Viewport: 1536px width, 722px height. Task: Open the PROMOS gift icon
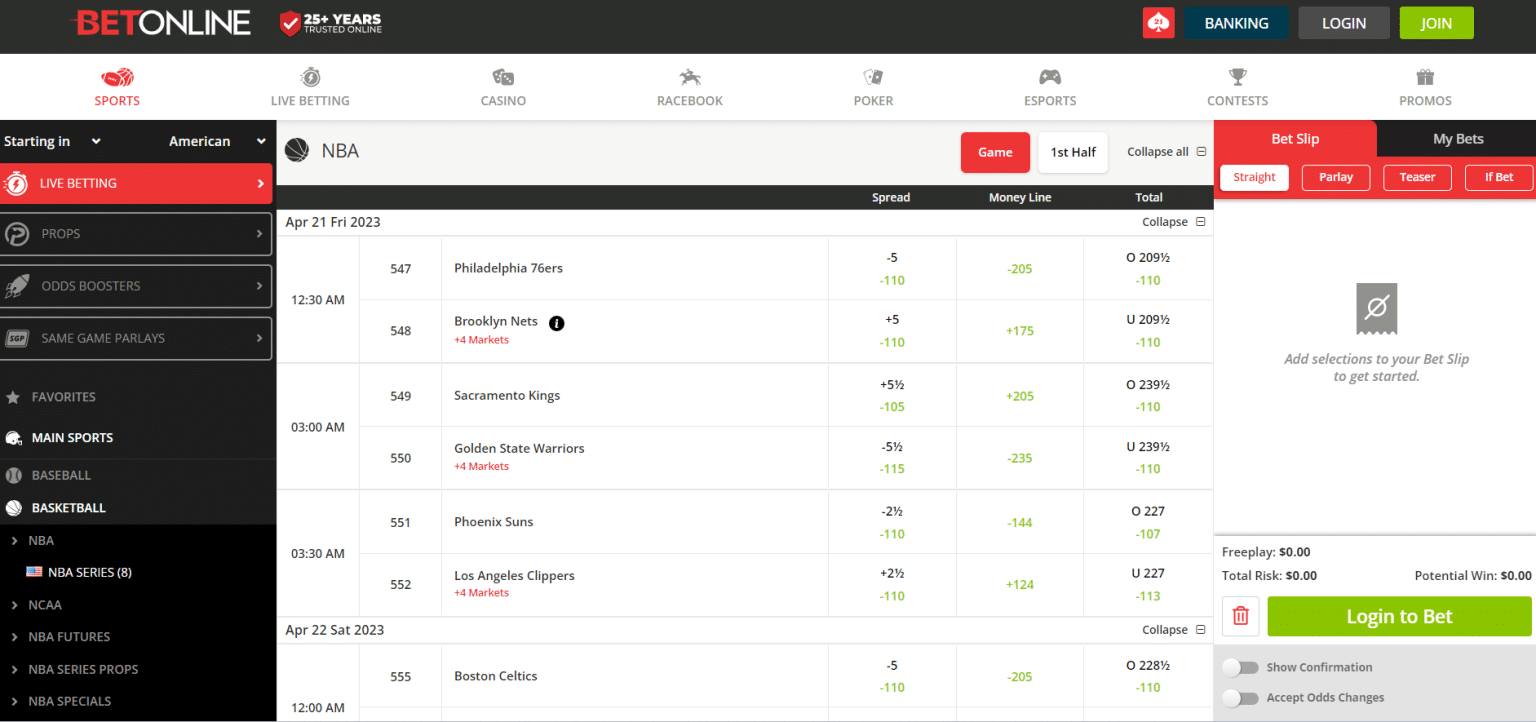click(x=1424, y=77)
